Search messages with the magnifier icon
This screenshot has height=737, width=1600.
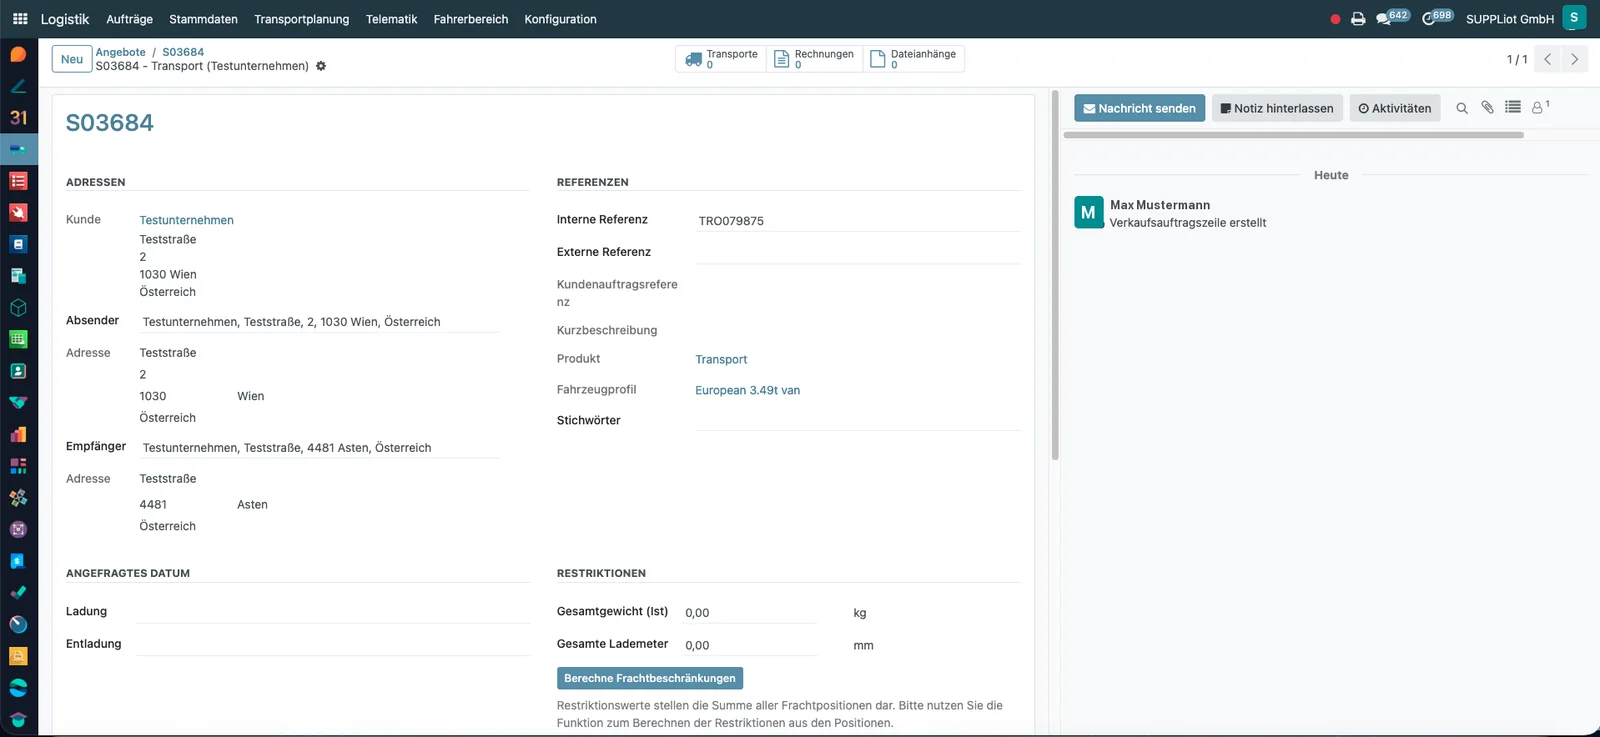[x=1462, y=108]
